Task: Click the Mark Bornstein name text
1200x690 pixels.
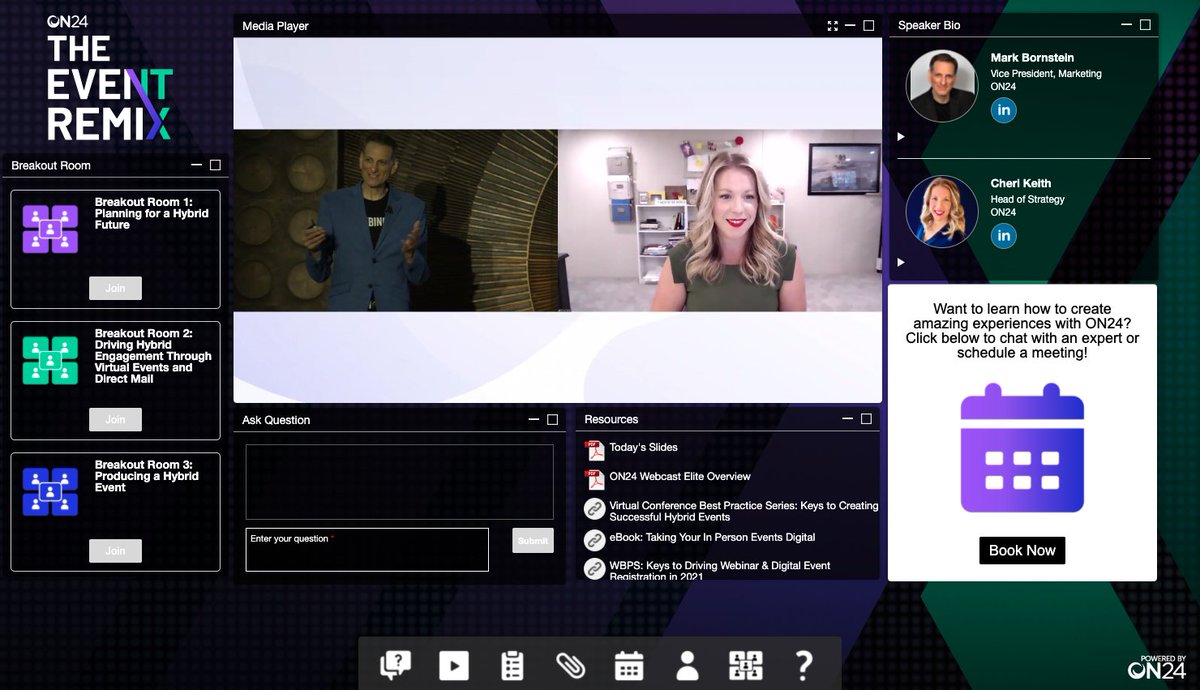Action: point(1032,58)
